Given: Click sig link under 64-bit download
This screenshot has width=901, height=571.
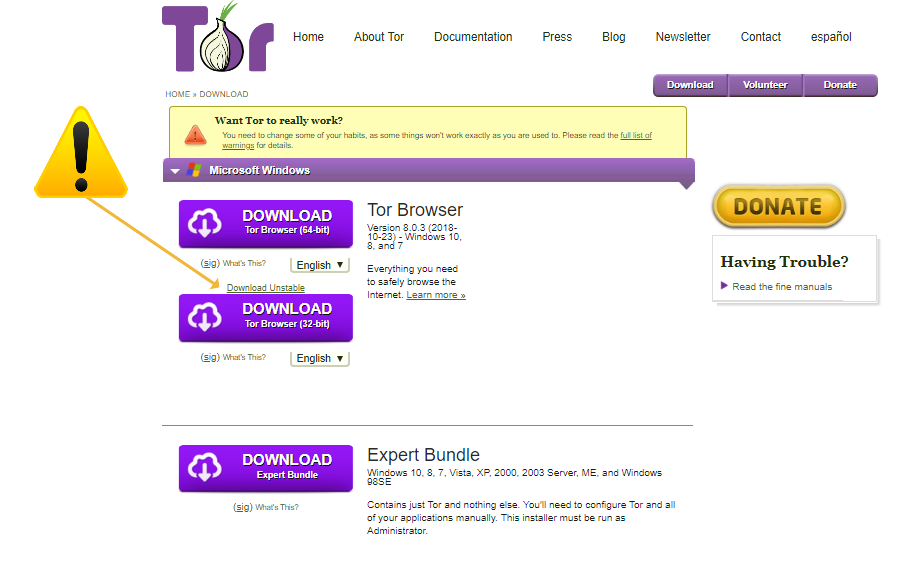Looking at the screenshot, I should pos(210,263).
